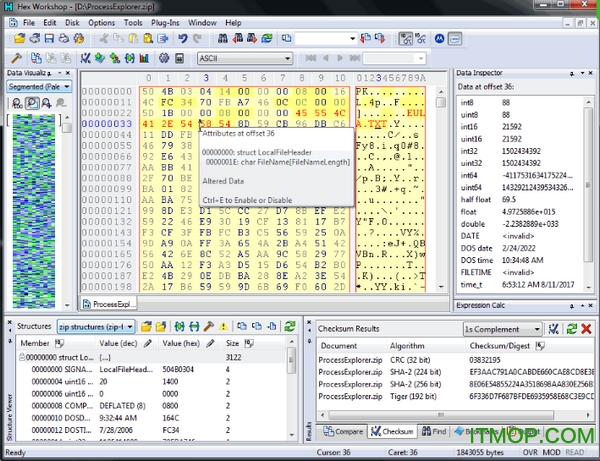
Task: Click the Goto offset icon
Action: (287, 38)
